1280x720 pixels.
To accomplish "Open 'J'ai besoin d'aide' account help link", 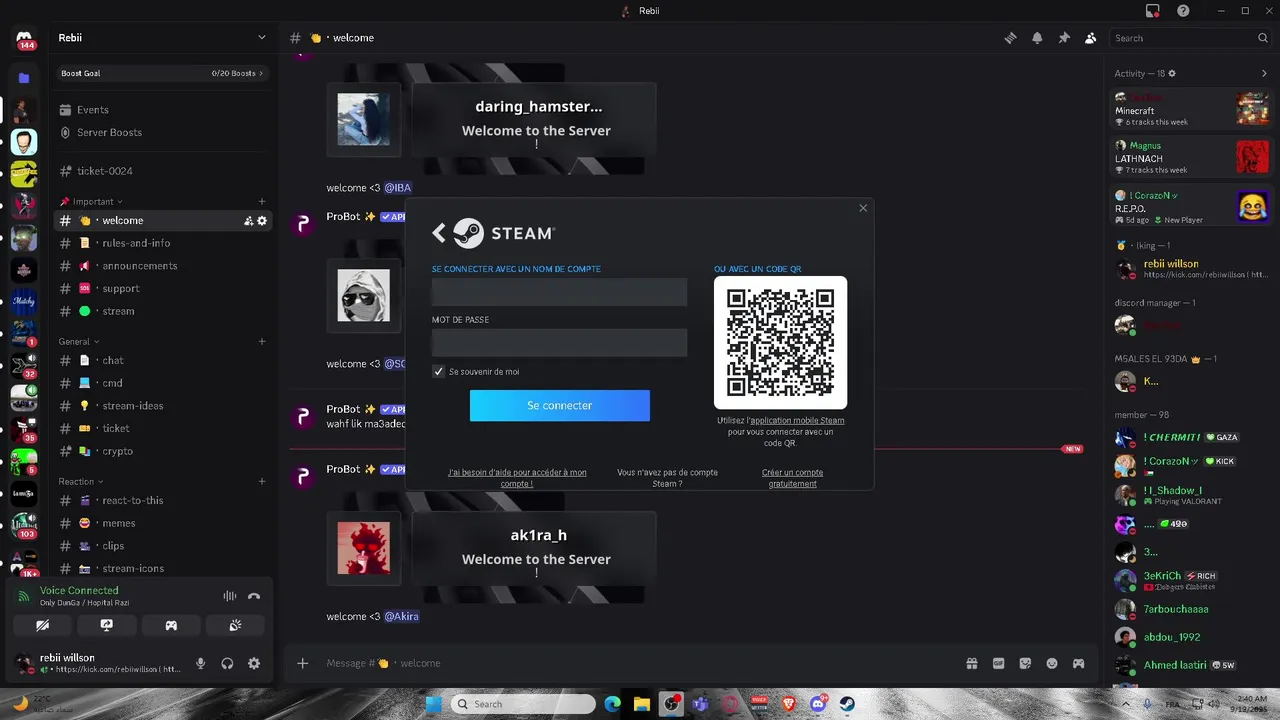I will point(517,478).
